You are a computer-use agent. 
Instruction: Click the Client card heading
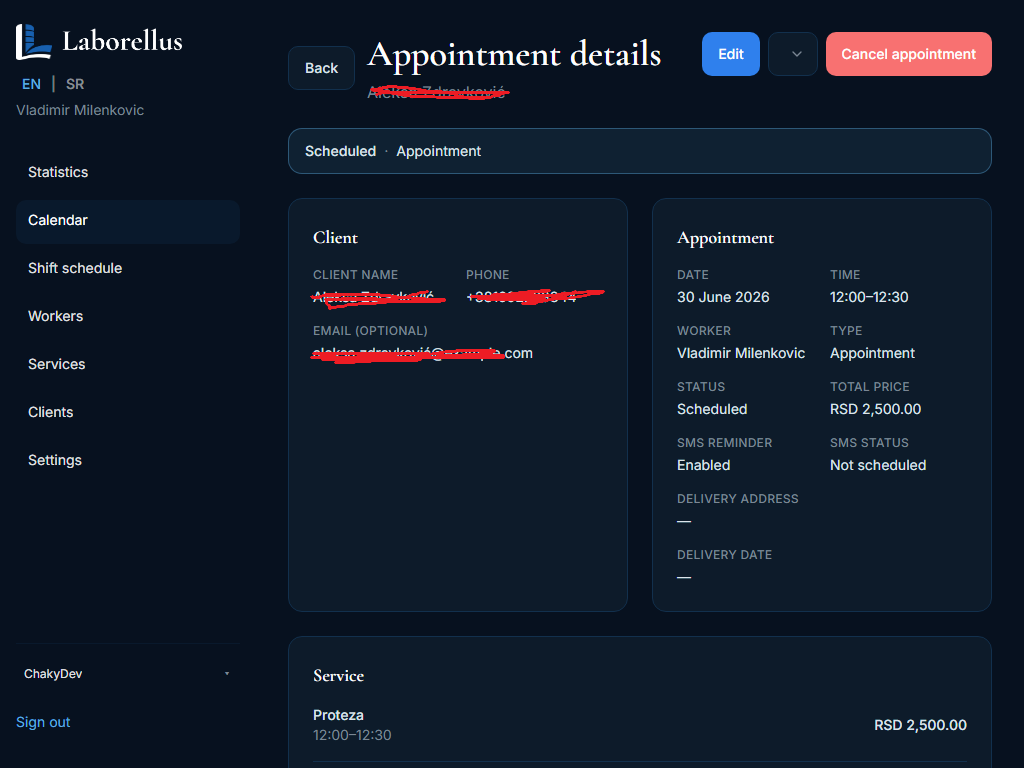click(335, 238)
